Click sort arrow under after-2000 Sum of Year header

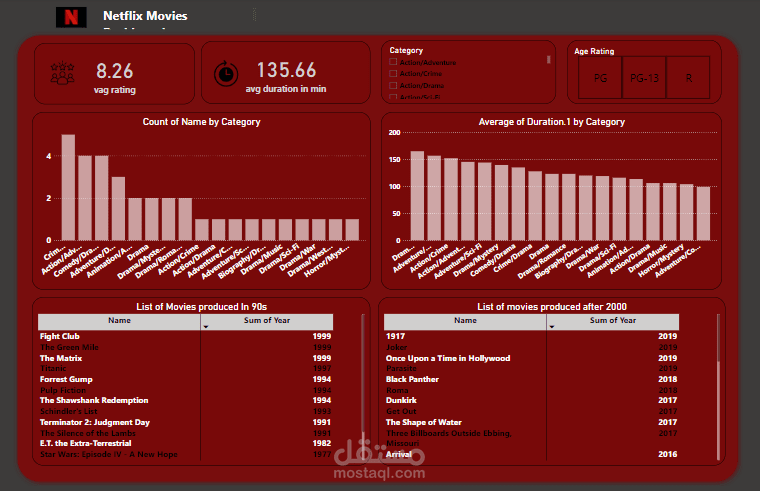tap(552, 327)
